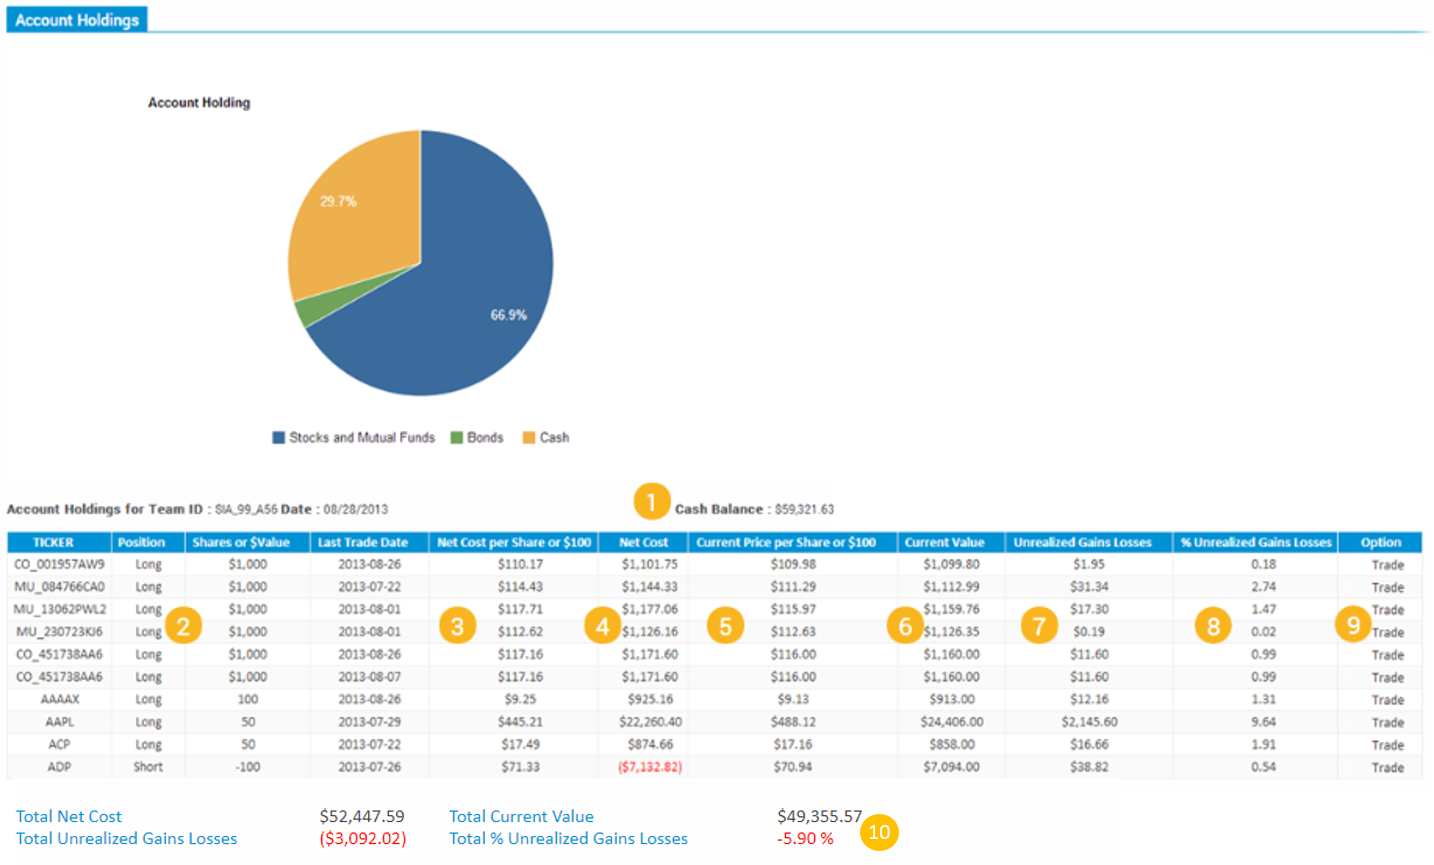The width and height of the screenshot is (1434, 865).
Task: Select ticker CO_001957AW9
Action: [59, 564]
